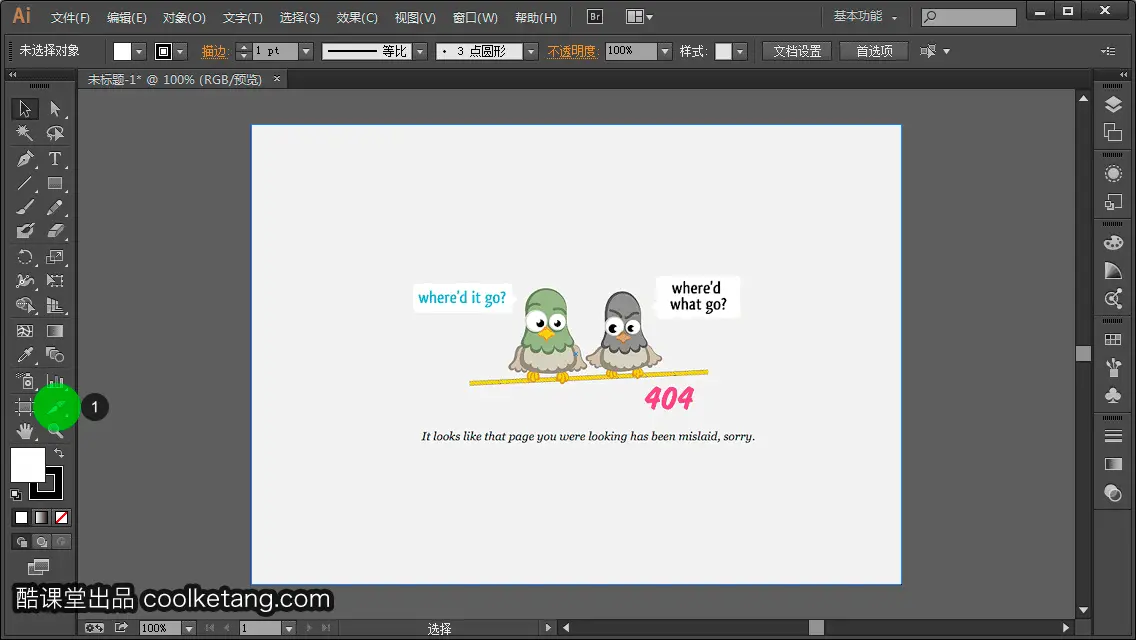1136x640 pixels.
Task: Open the Layers panel icon
Action: pyautogui.click(x=1114, y=105)
